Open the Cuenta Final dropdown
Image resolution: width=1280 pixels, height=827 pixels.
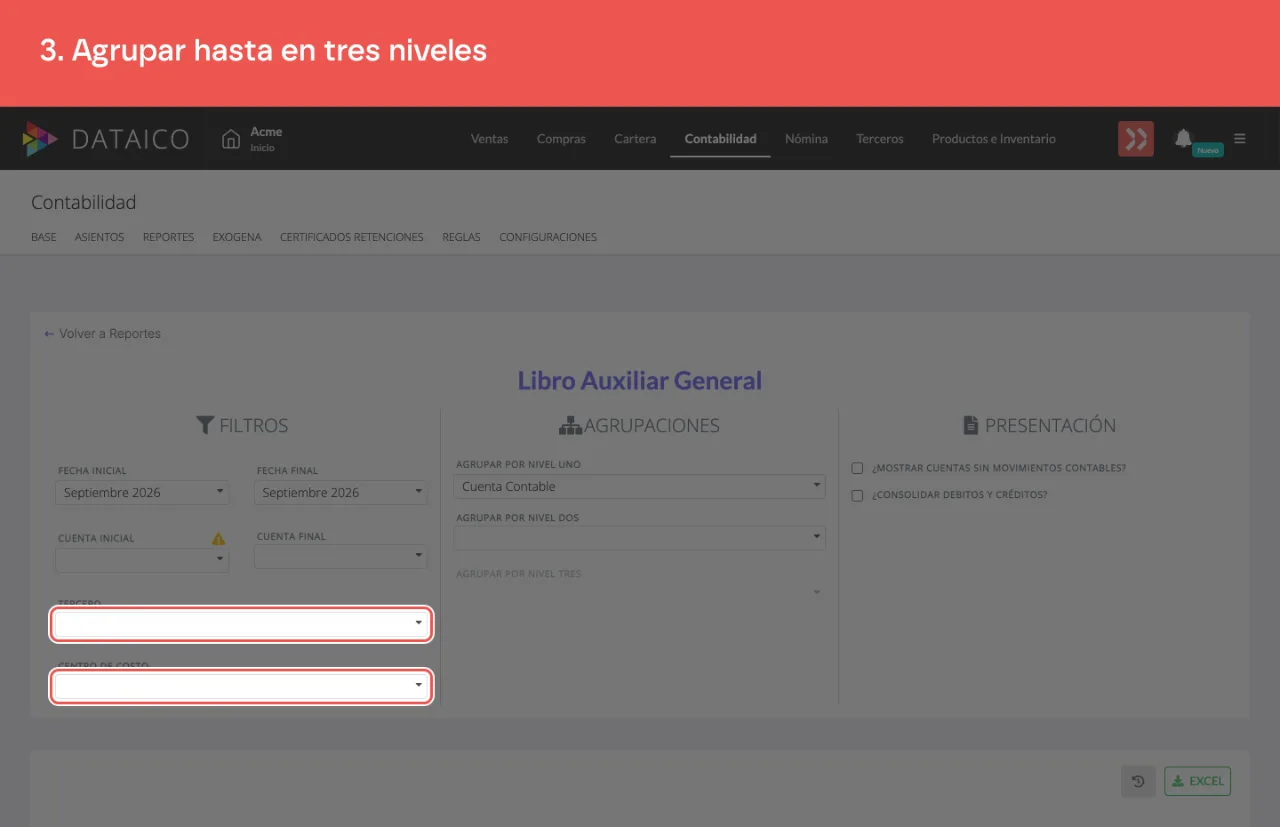pos(341,557)
